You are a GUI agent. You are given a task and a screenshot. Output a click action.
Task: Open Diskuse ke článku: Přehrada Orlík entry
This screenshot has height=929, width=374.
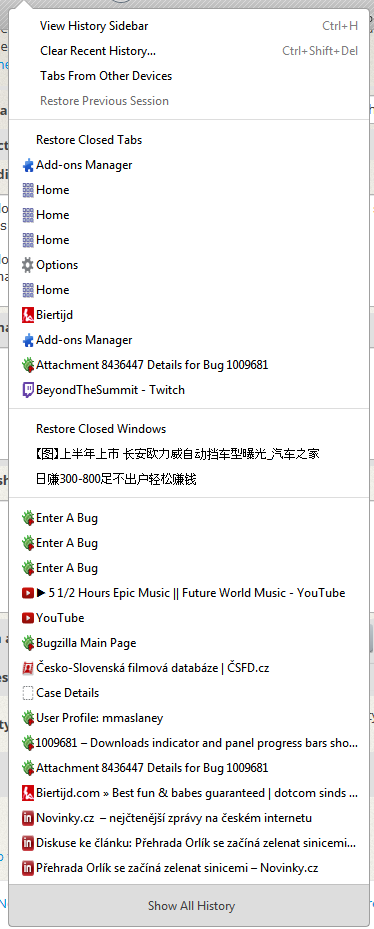[x=188, y=842]
